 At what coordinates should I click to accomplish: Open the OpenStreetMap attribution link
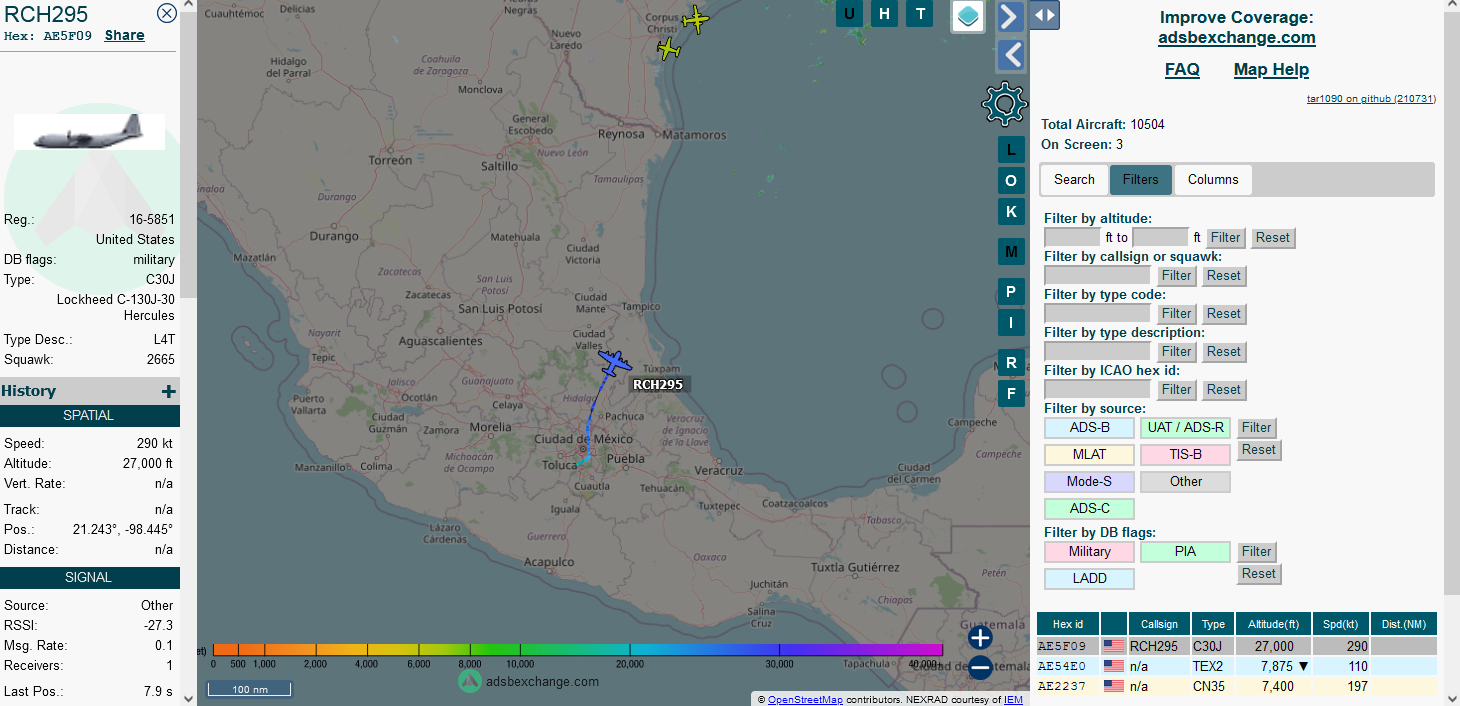point(805,700)
